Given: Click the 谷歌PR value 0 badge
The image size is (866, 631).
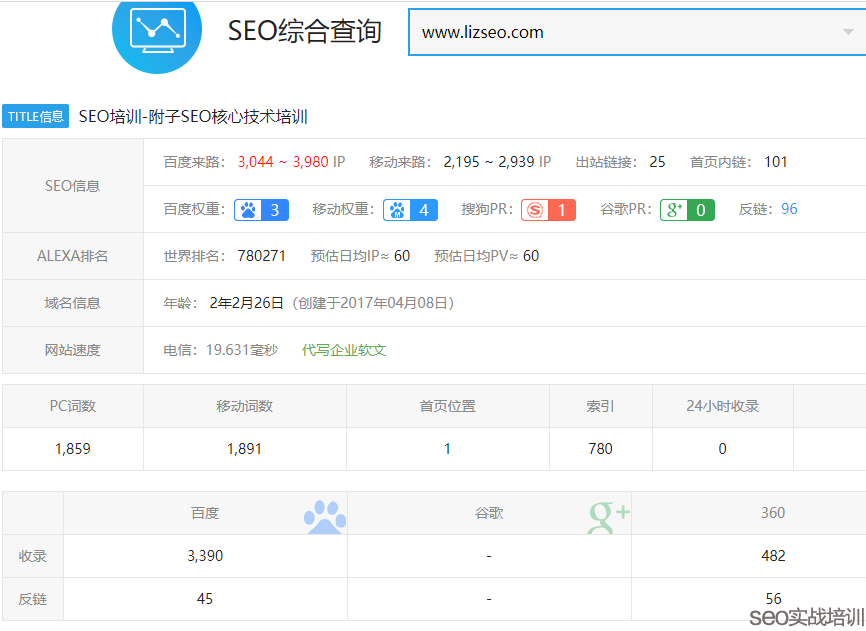Looking at the screenshot, I should coord(701,210).
